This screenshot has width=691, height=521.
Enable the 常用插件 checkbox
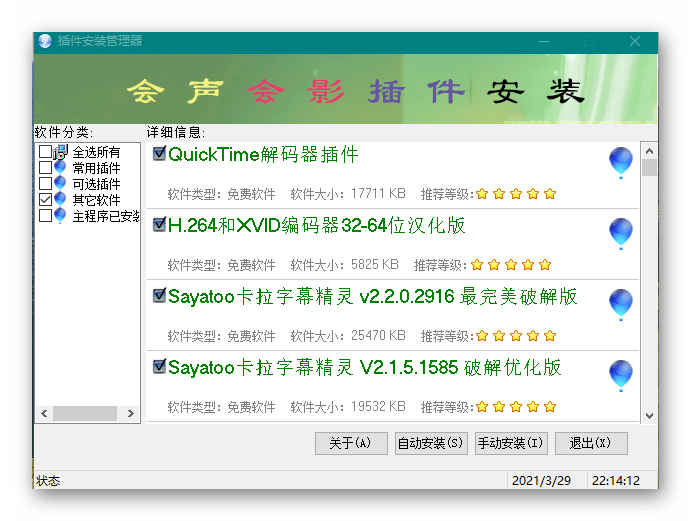(45, 167)
